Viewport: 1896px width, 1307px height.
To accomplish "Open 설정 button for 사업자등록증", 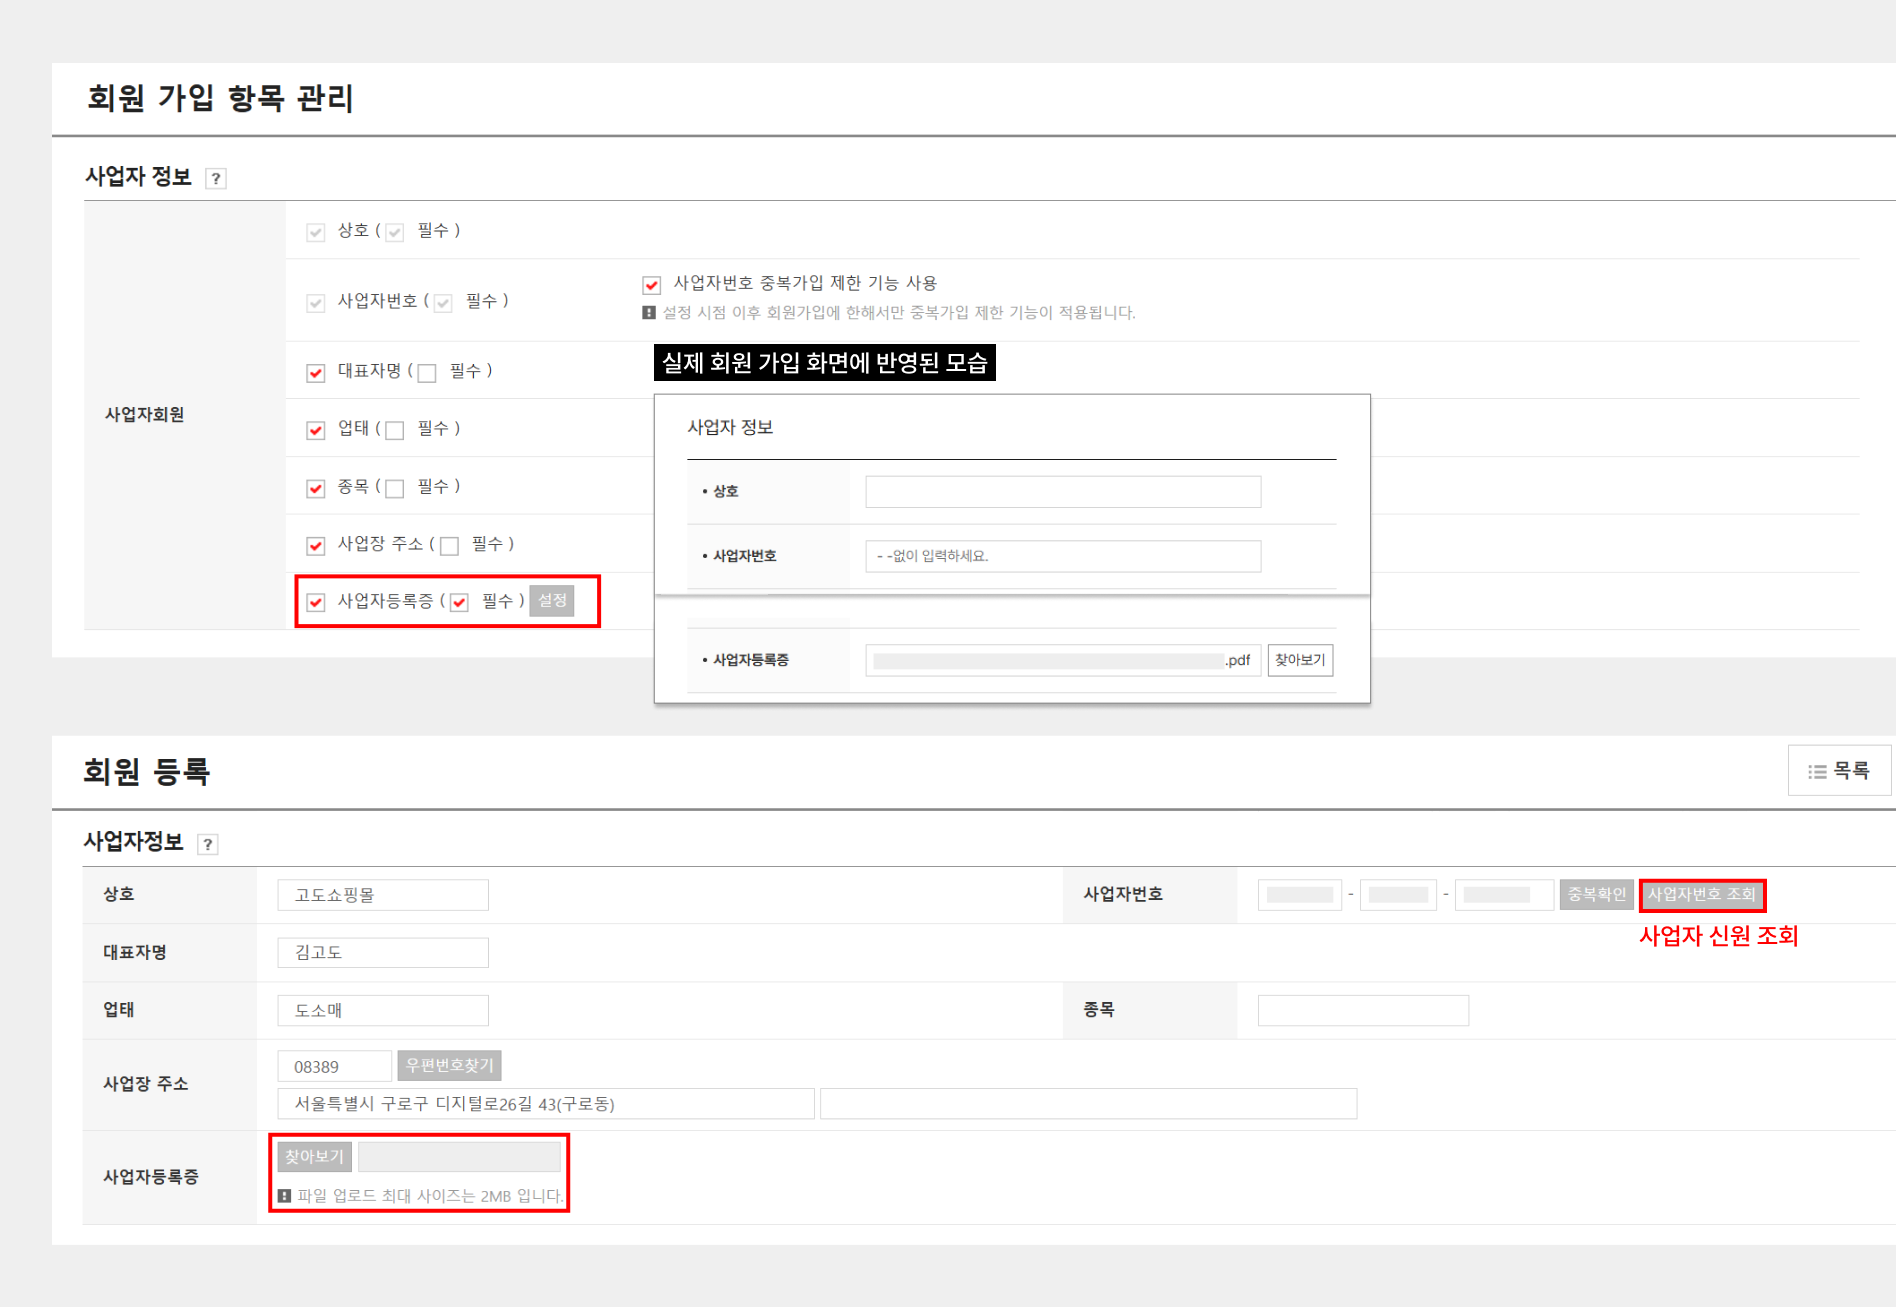I will [552, 600].
